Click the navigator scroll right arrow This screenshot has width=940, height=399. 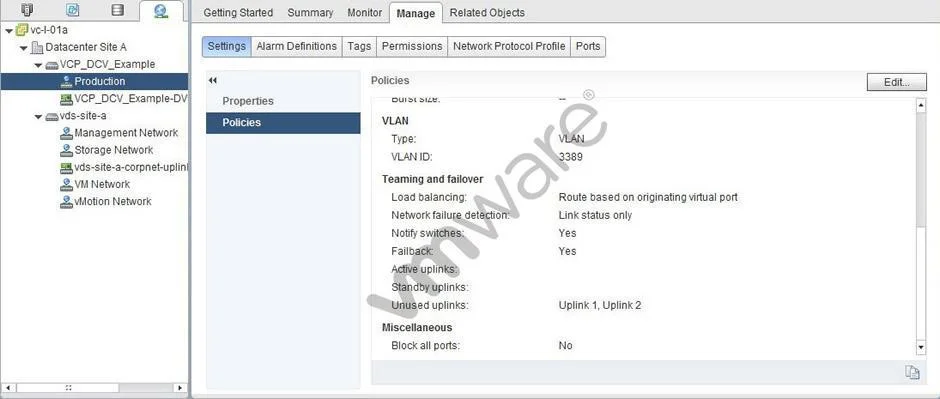click(181, 388)
